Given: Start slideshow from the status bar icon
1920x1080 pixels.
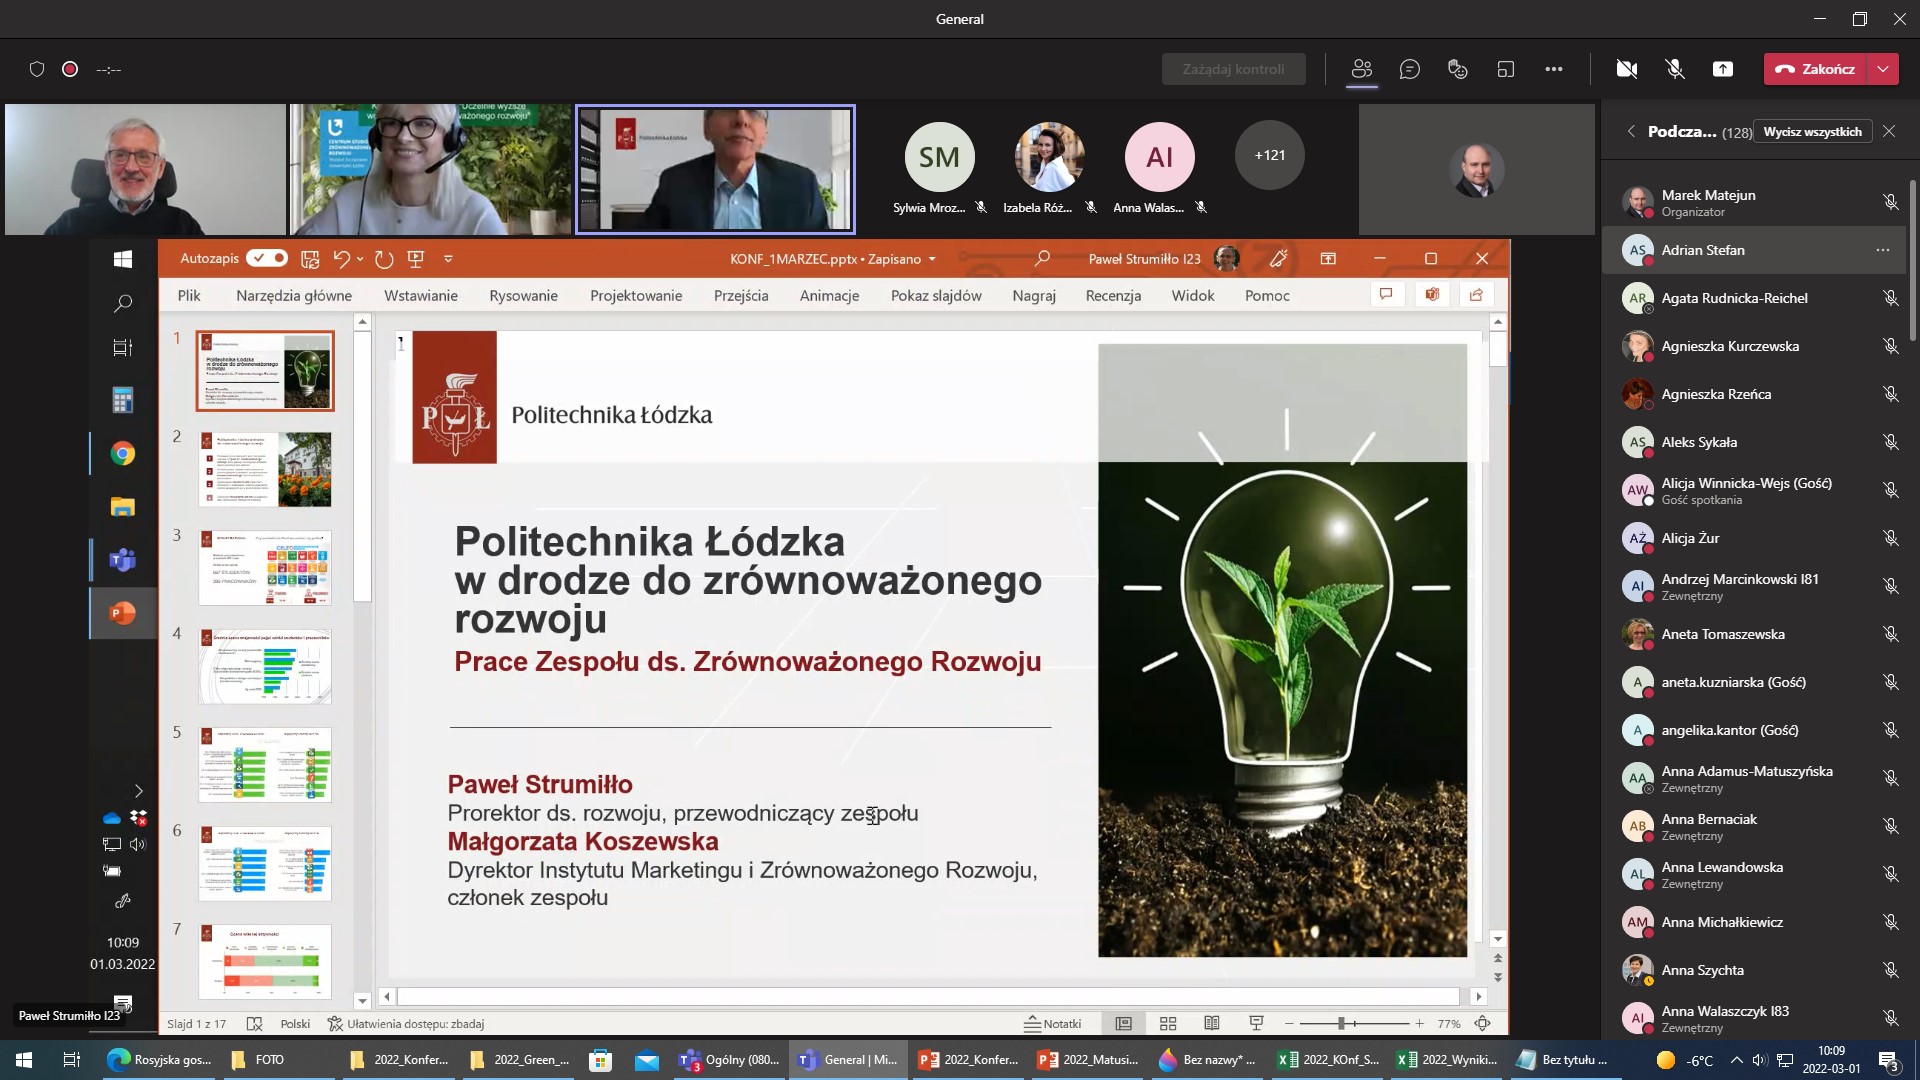Looking at the screenshot, I should [1255, 1023].
